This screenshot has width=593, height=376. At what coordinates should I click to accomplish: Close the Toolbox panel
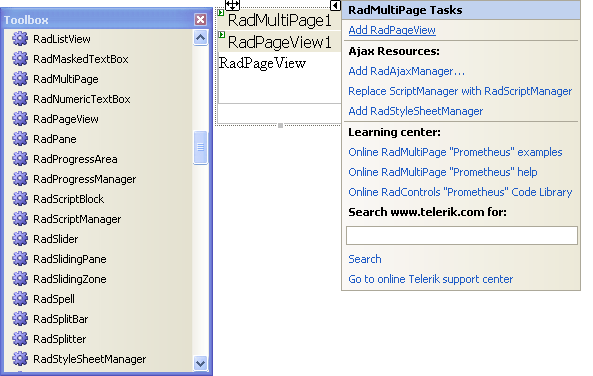[200, 19]
